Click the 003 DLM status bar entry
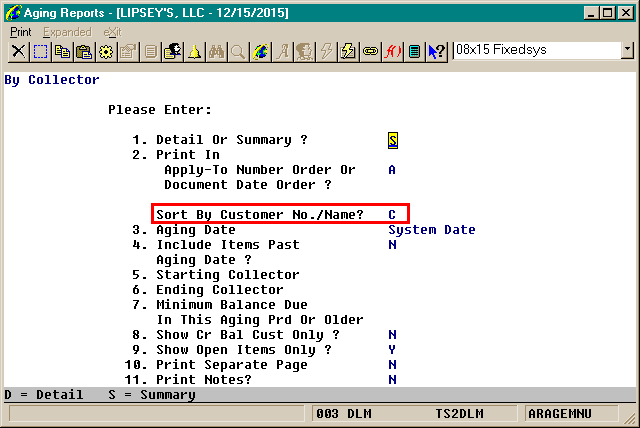 click(344, 414)
